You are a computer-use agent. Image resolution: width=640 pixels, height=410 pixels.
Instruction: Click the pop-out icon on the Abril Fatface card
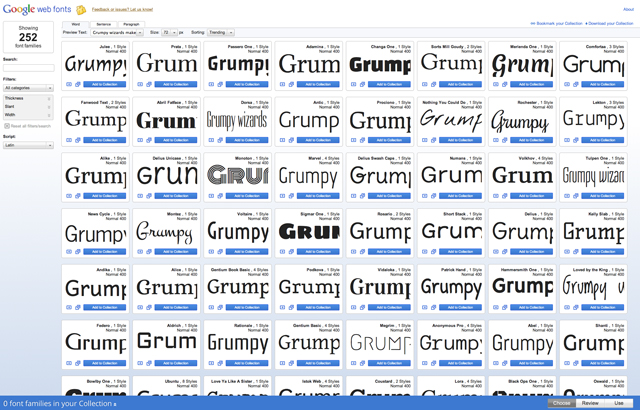point(149,140)
